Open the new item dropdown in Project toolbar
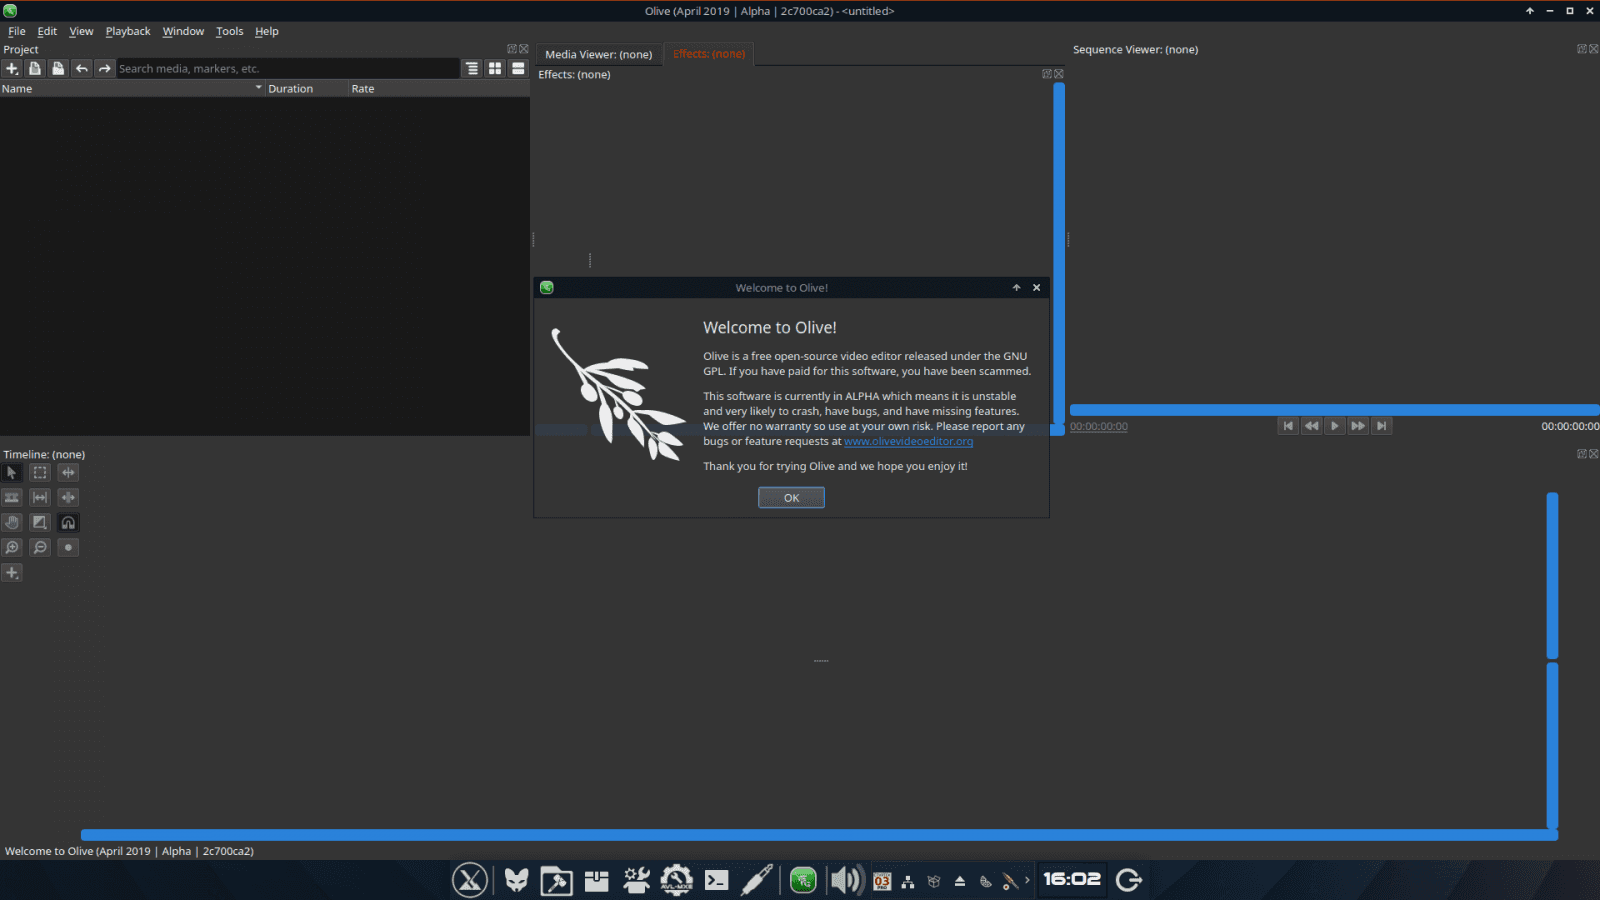 12,68
